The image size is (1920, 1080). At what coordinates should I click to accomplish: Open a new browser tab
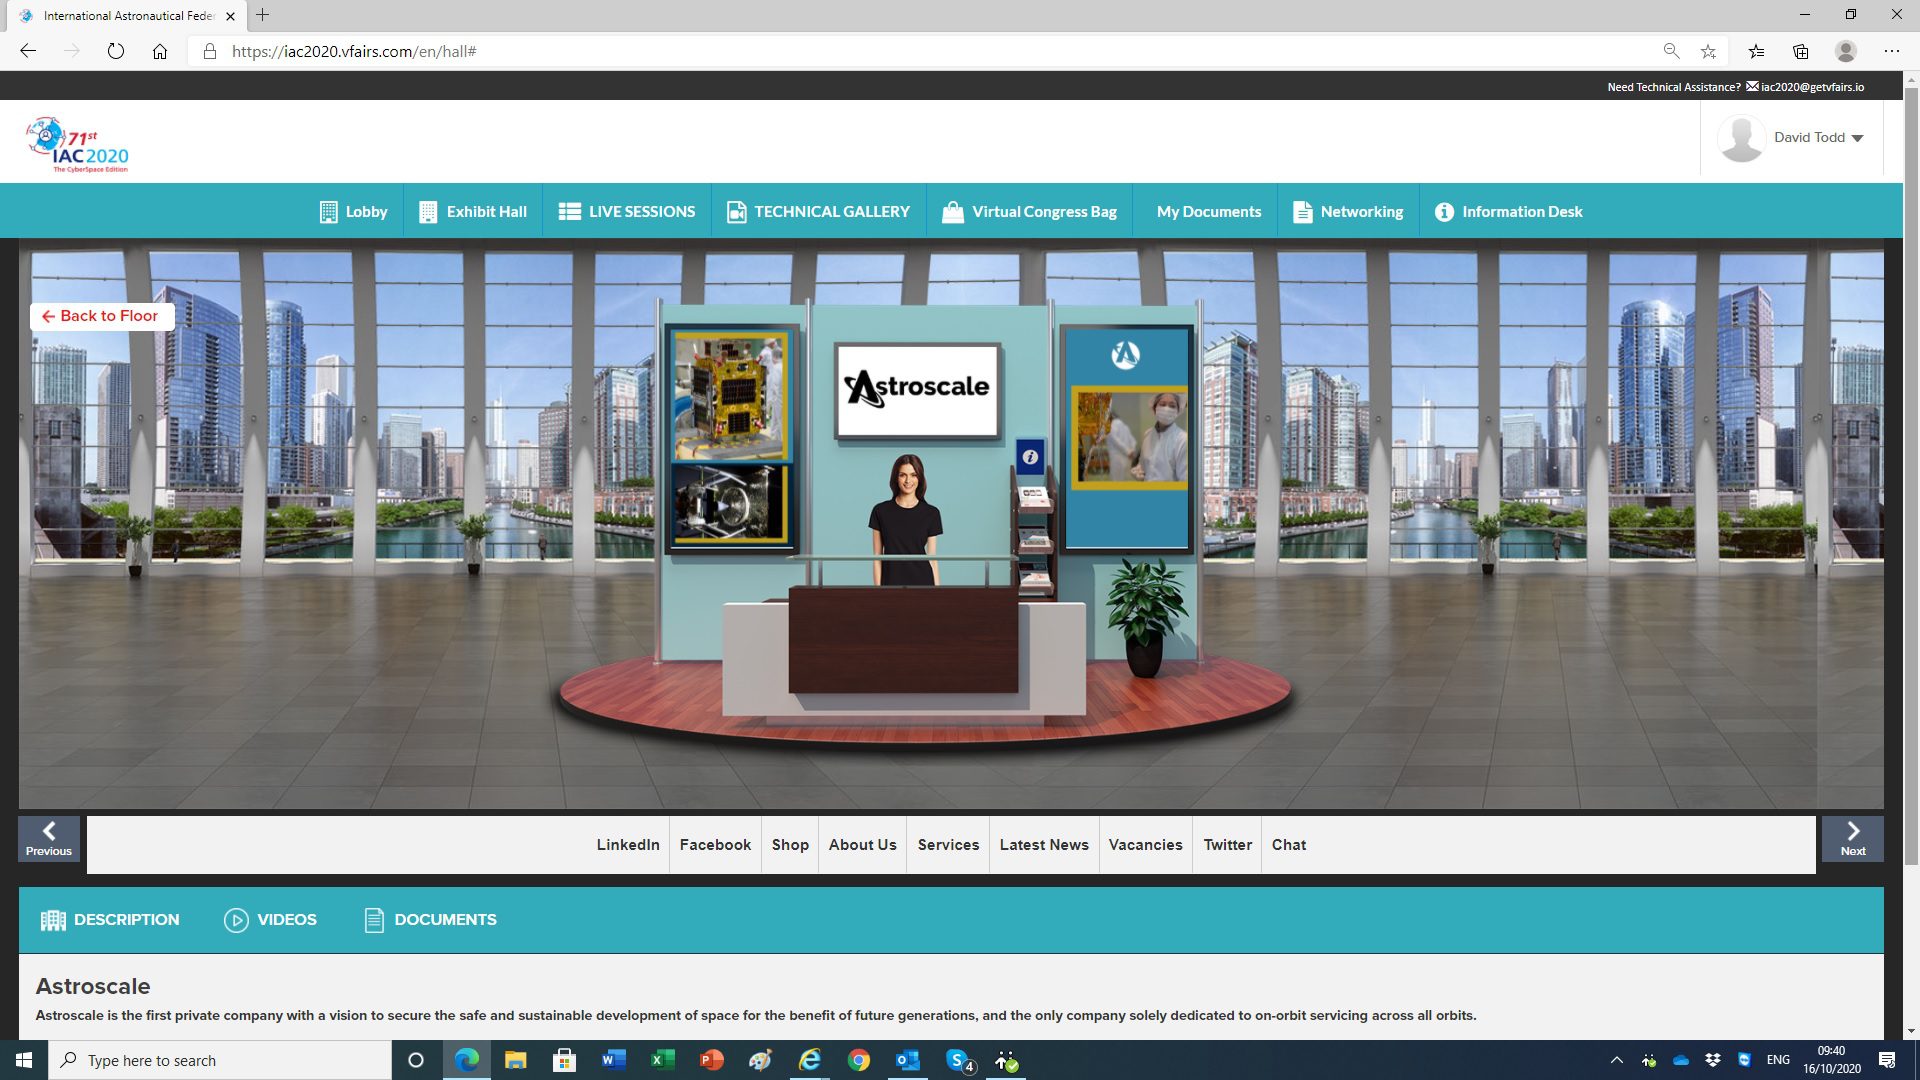263,15
